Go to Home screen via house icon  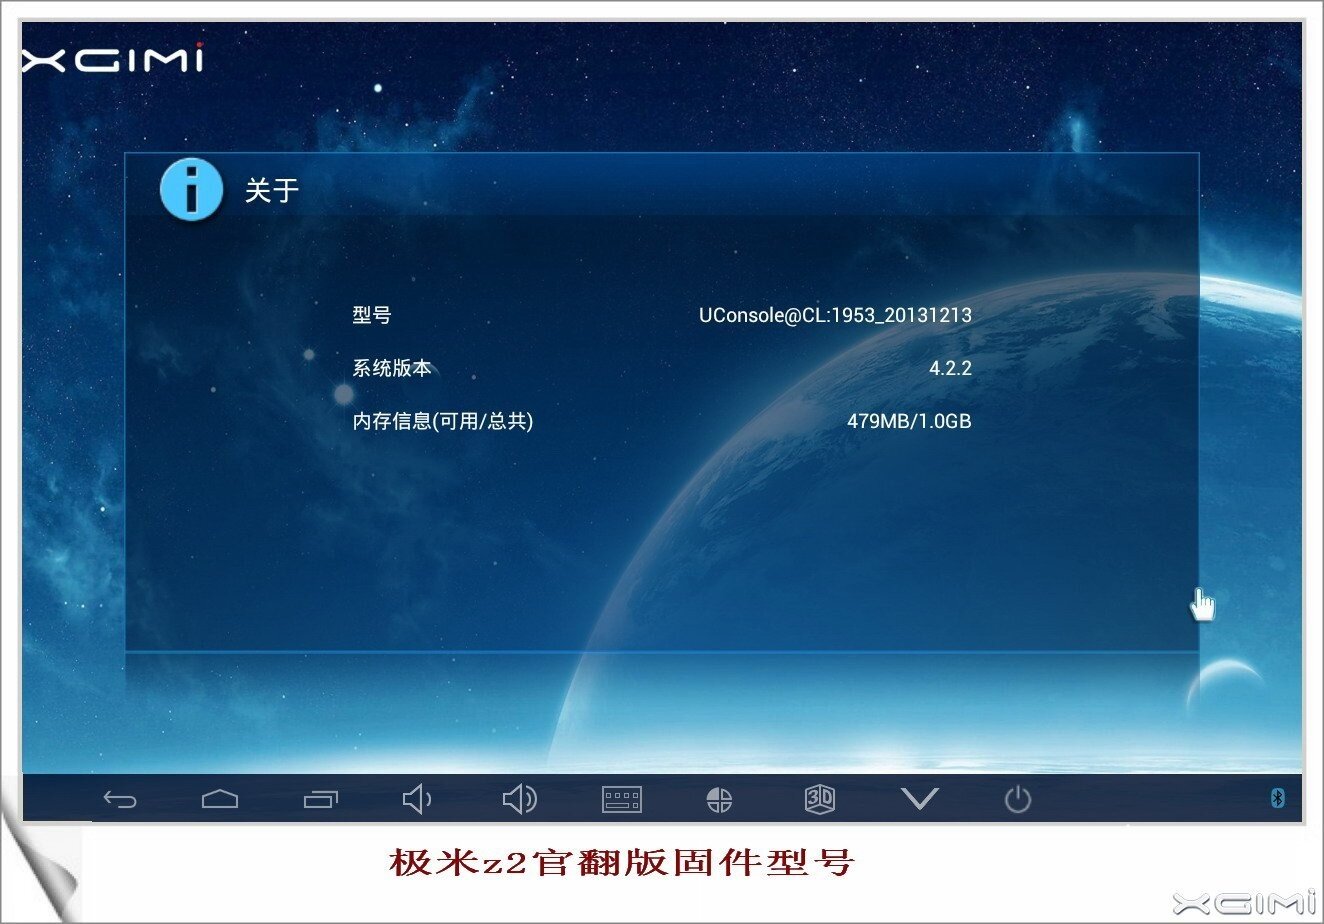pos(220,799)
